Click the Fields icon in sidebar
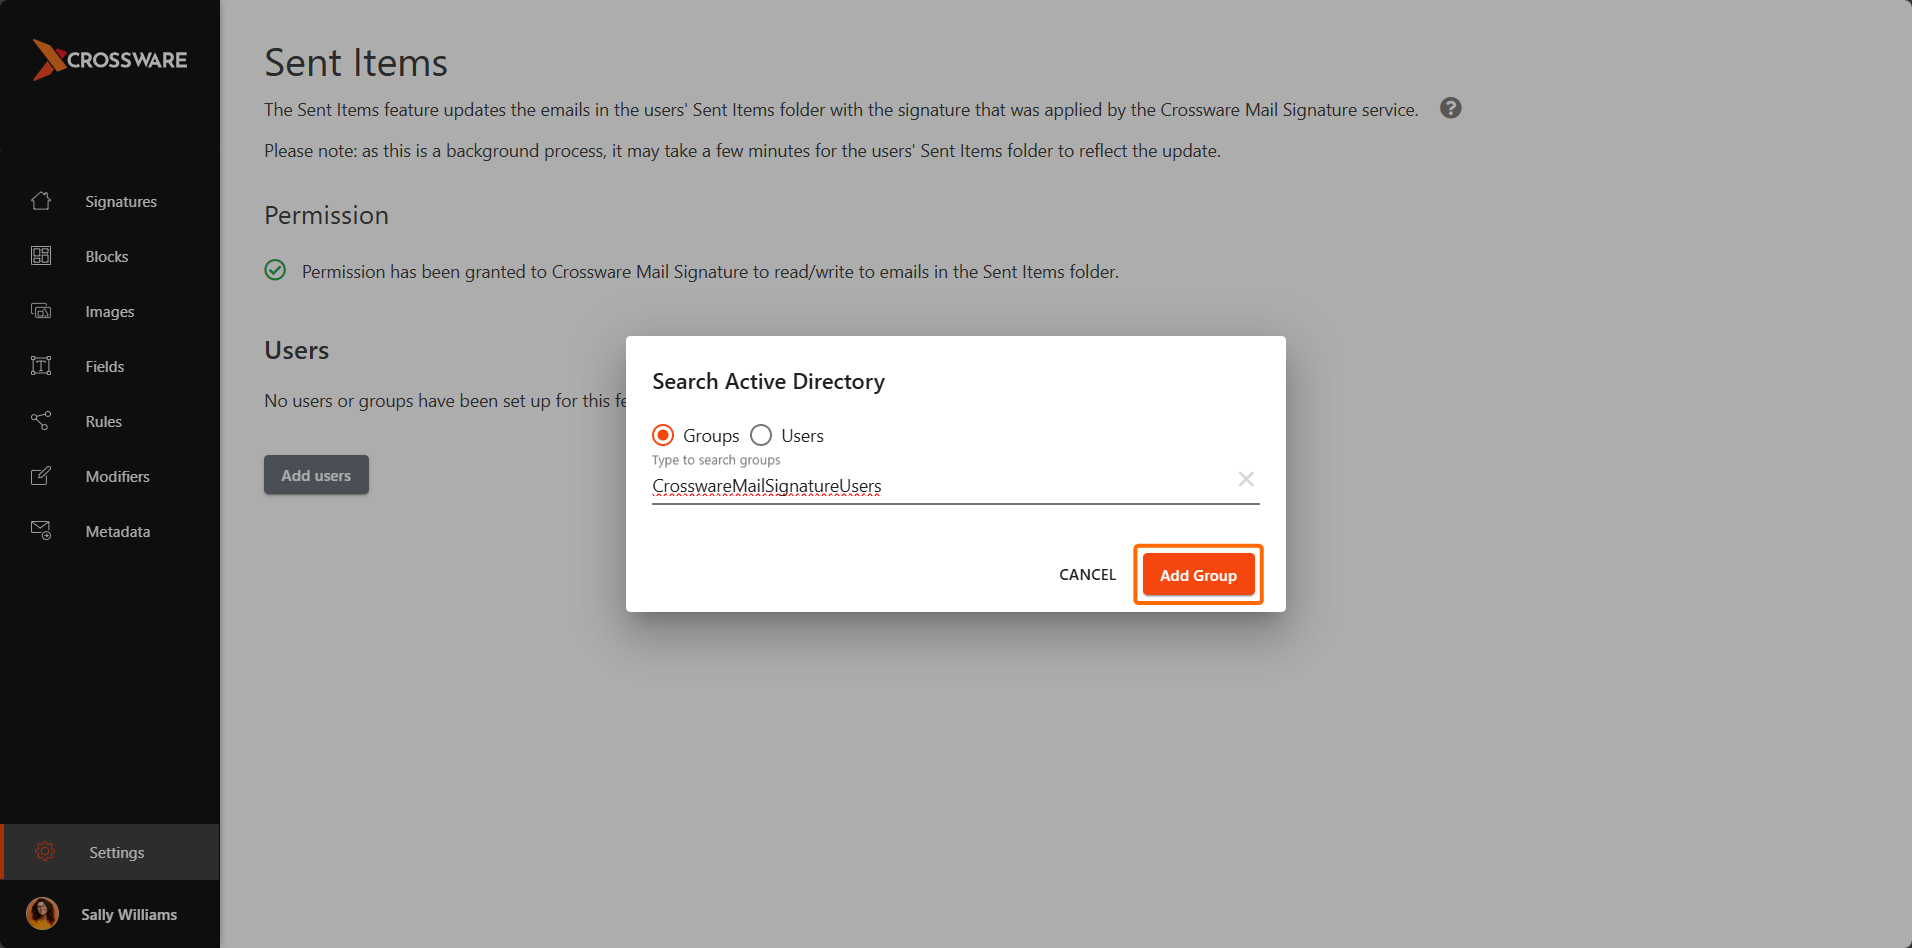 41,366
